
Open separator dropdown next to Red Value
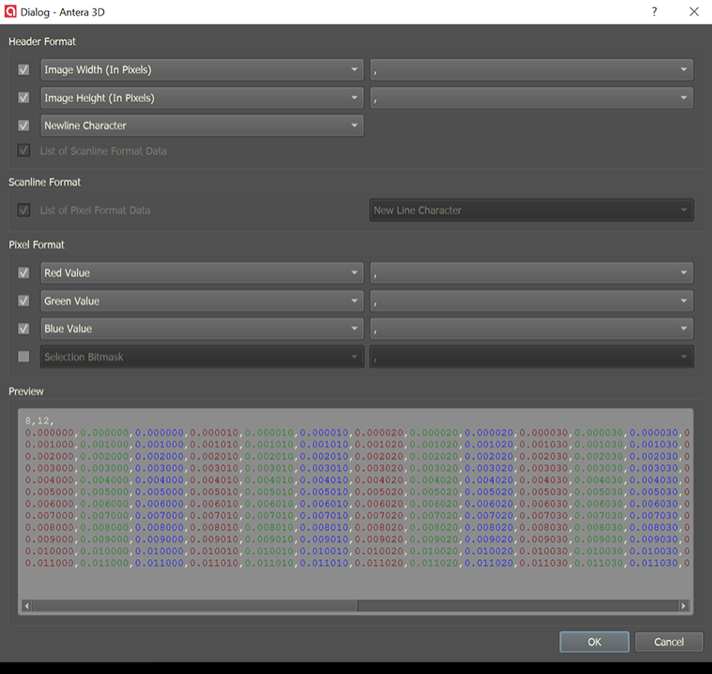(x=532, y=273)
